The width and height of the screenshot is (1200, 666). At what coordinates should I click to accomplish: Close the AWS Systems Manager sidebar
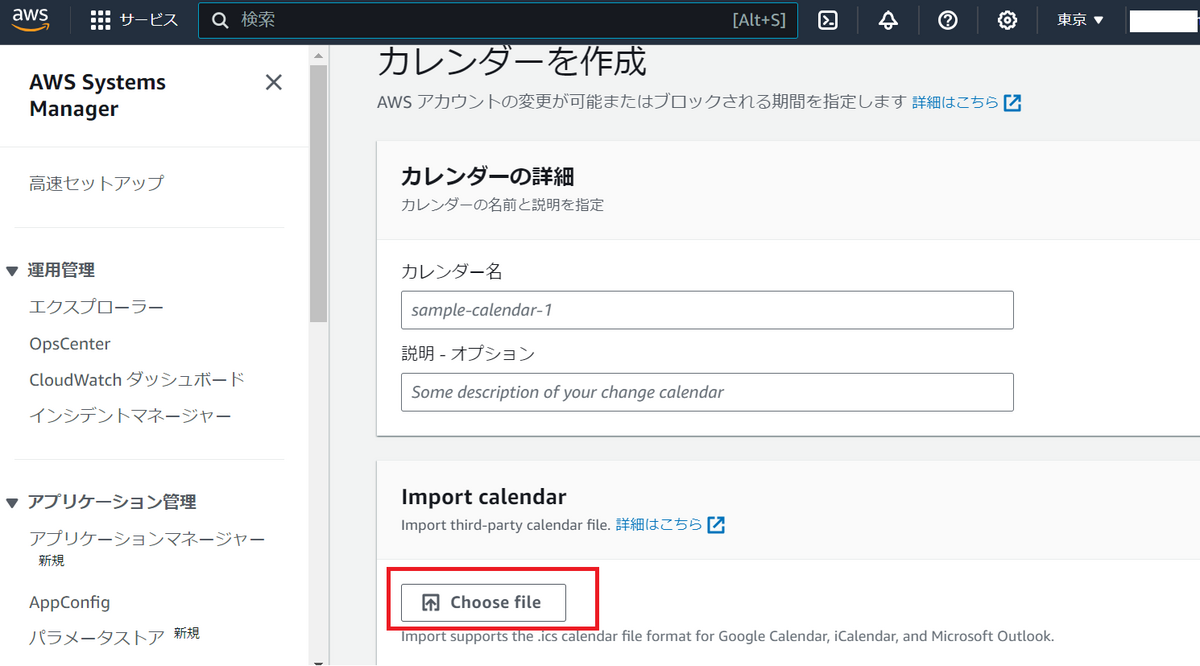pyautogui.click(x=273, y=83)
